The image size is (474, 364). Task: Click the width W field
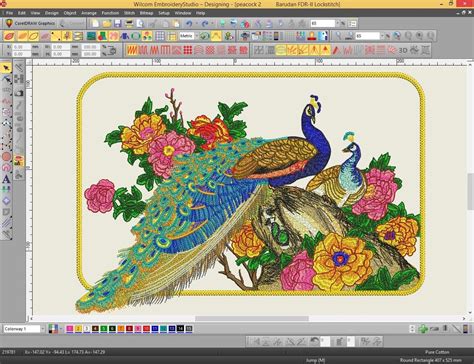(x=62, y=47)
